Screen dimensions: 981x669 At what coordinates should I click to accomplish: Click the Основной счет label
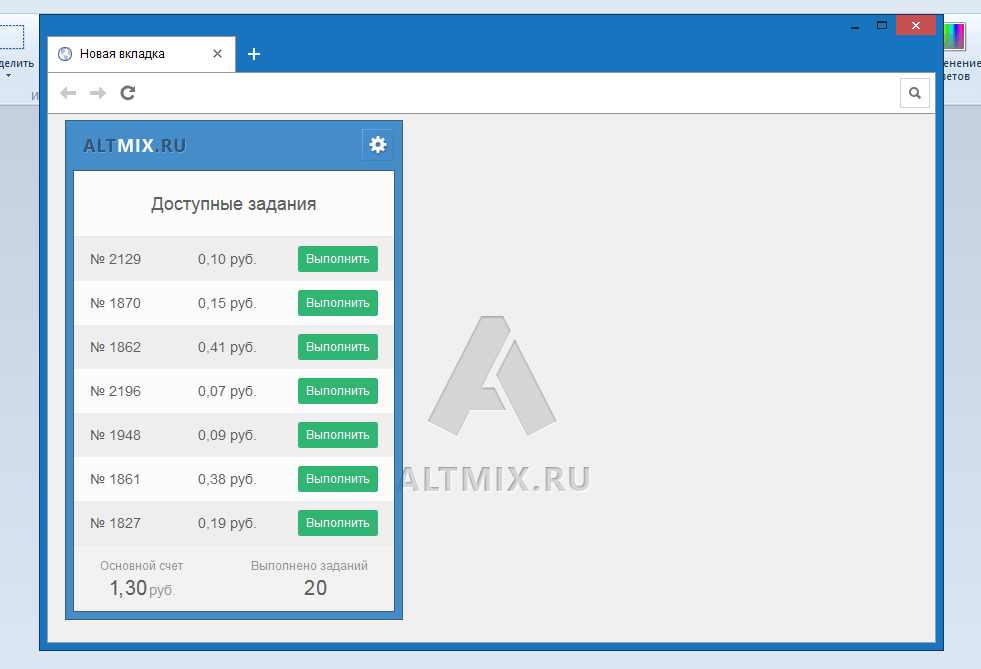coord(141,566)
